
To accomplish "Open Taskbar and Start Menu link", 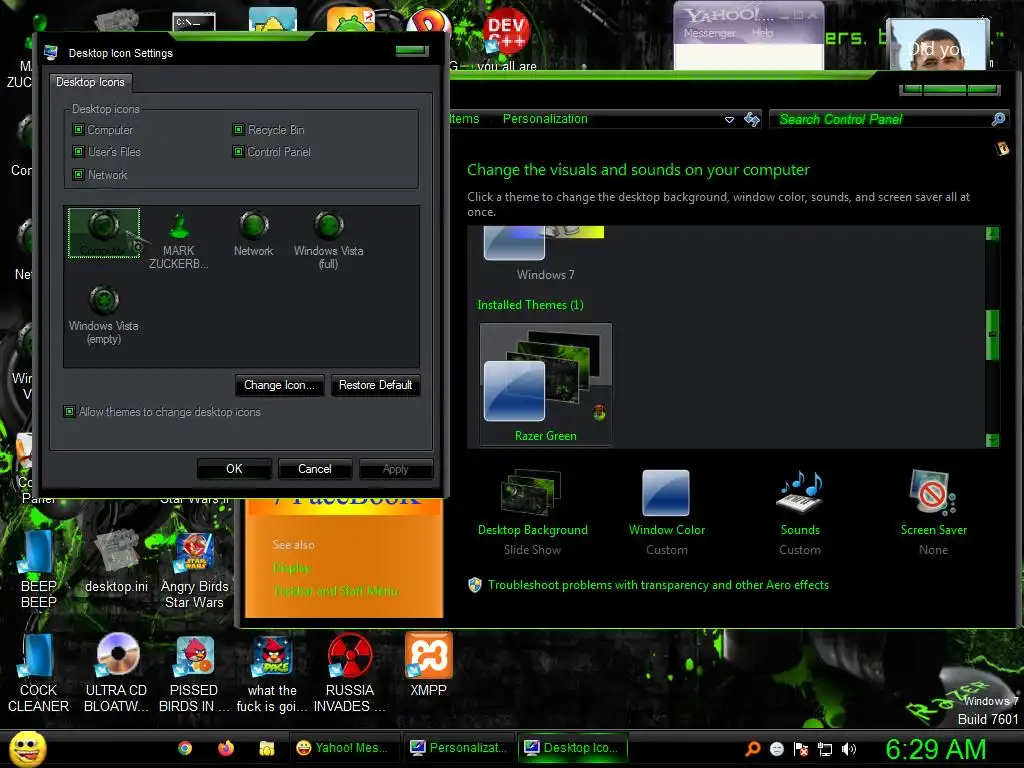I will coord(336,591).
